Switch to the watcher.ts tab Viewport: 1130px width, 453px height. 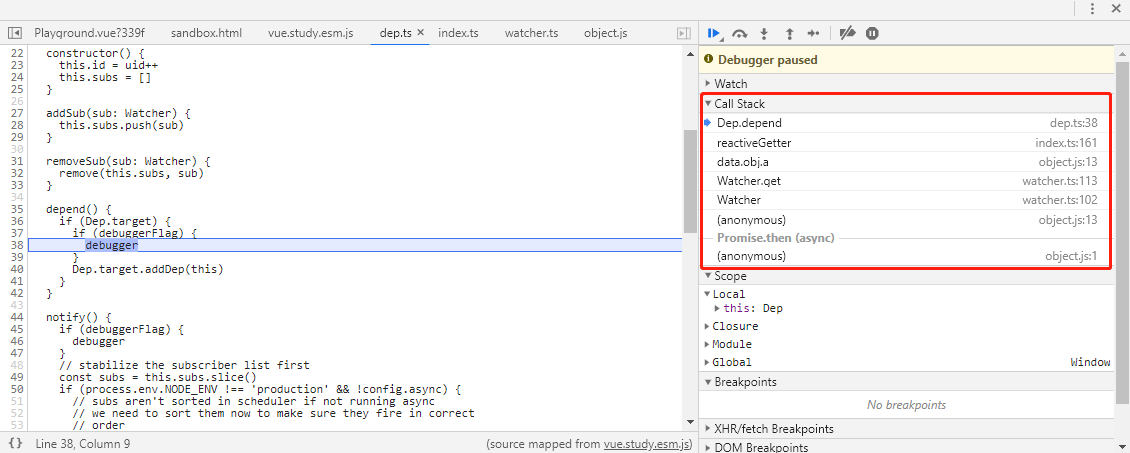point(531,33)
